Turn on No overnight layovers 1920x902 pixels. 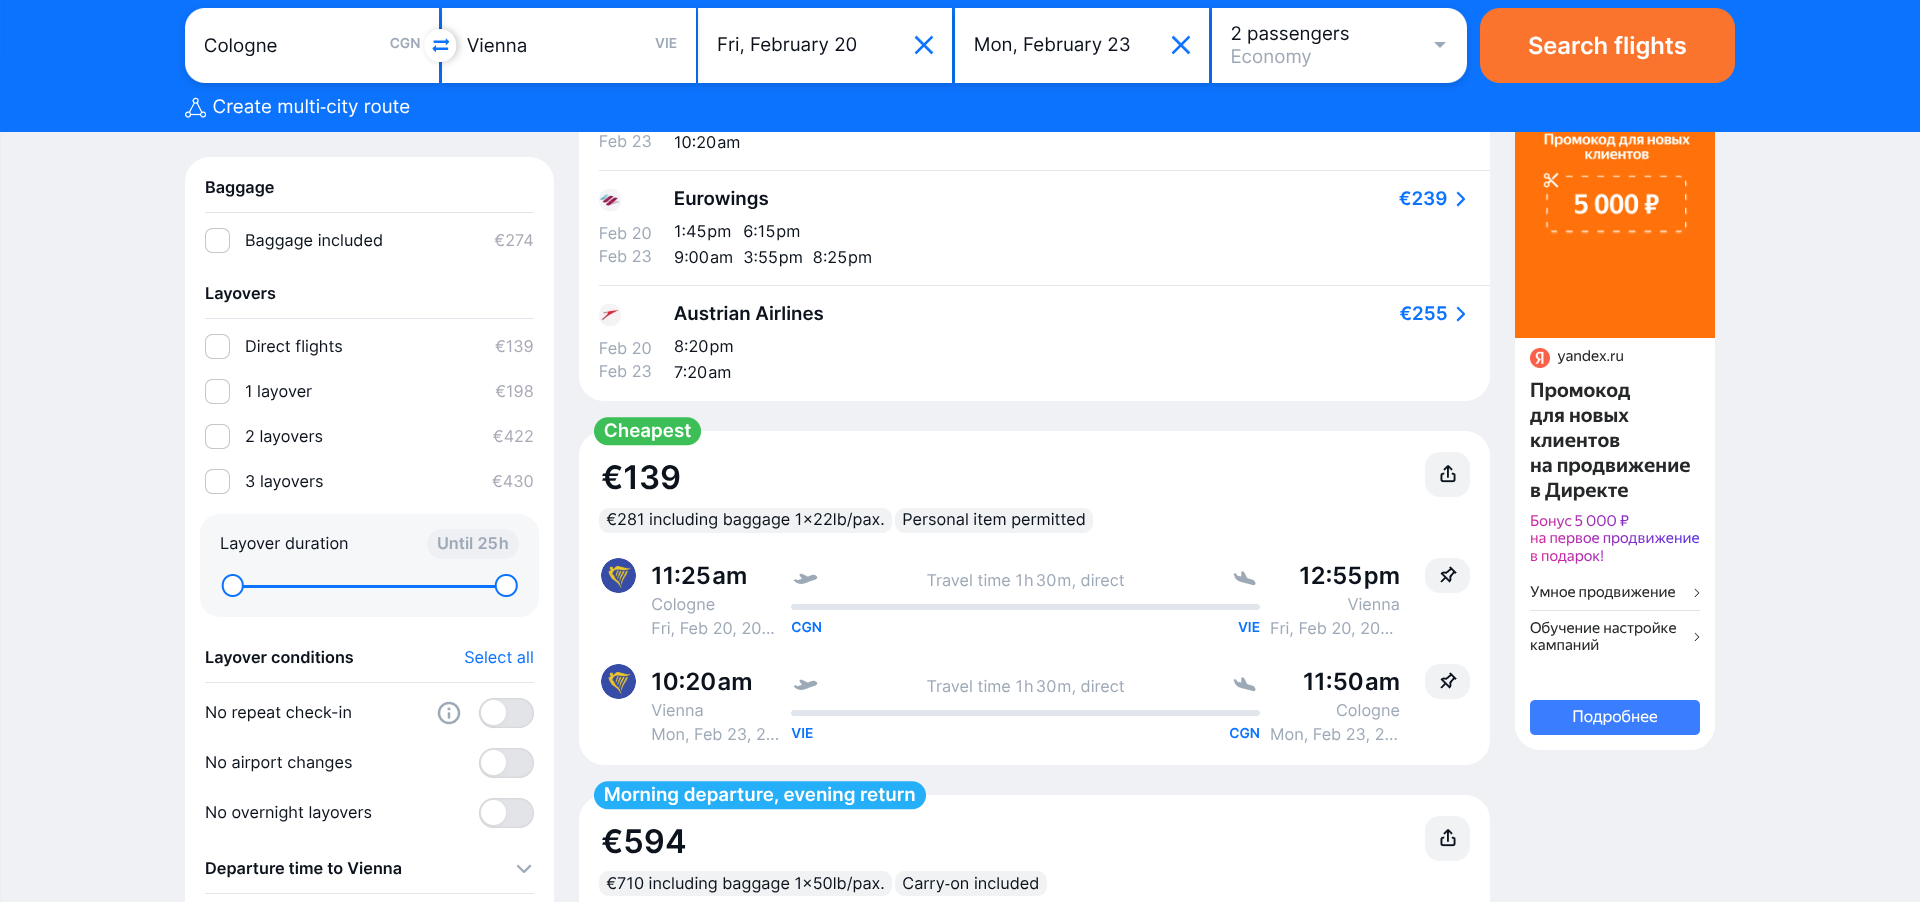point(506,813)
